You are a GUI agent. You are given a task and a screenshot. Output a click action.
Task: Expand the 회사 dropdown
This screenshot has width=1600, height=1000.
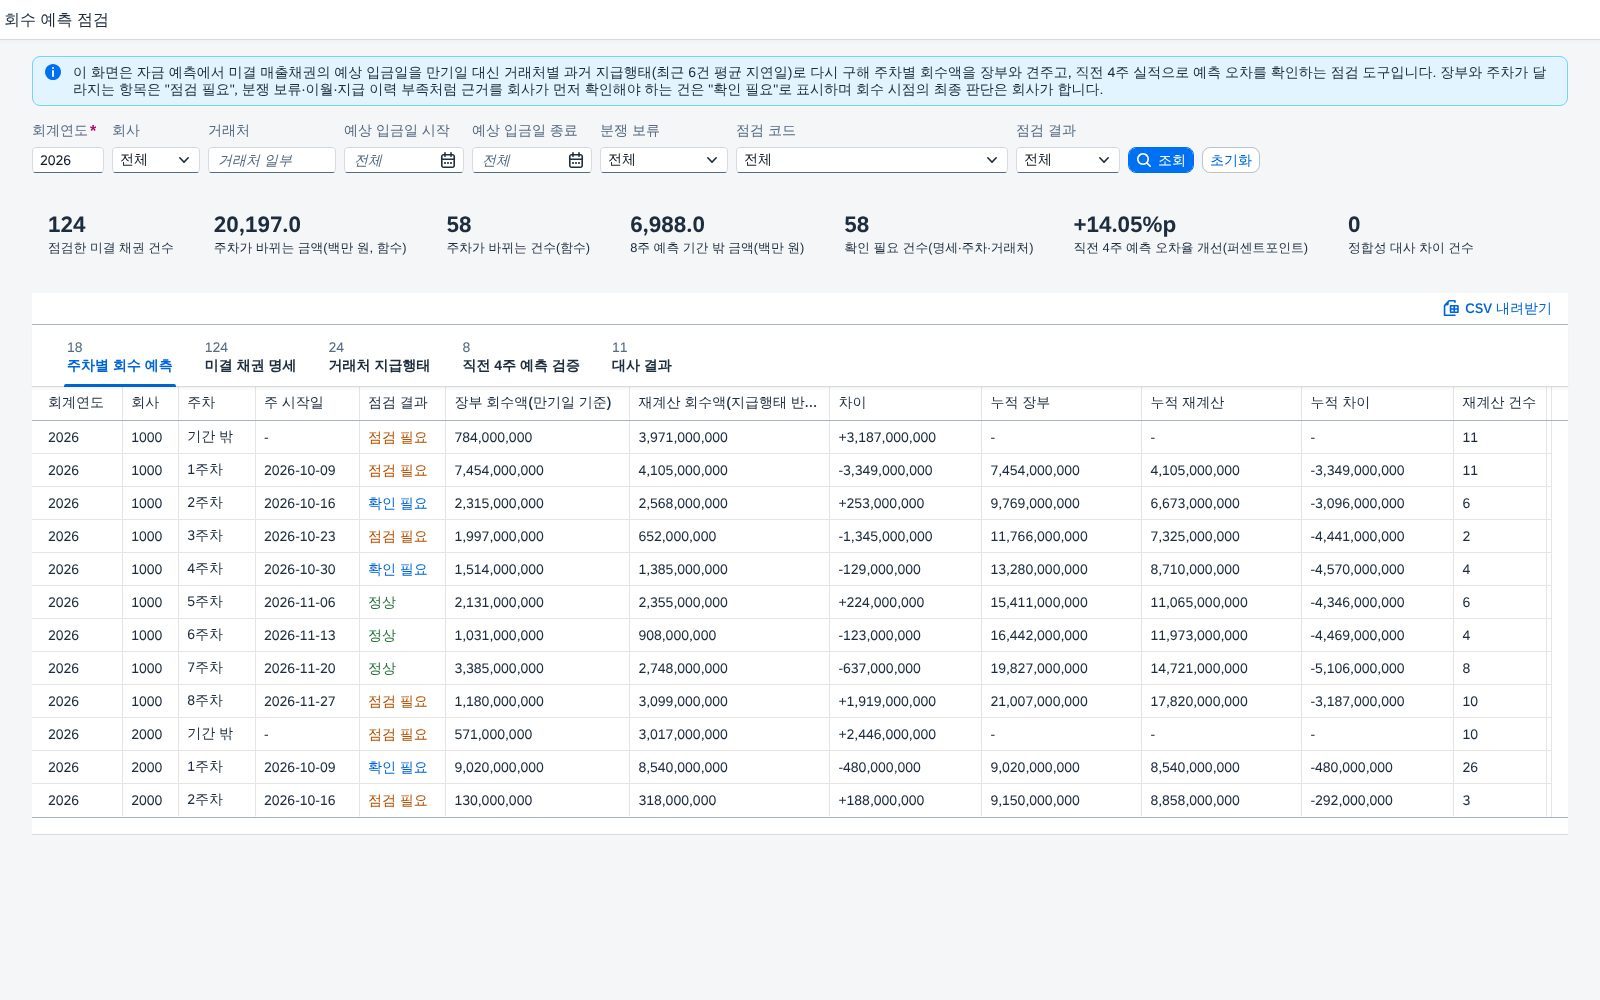[156, 160]
